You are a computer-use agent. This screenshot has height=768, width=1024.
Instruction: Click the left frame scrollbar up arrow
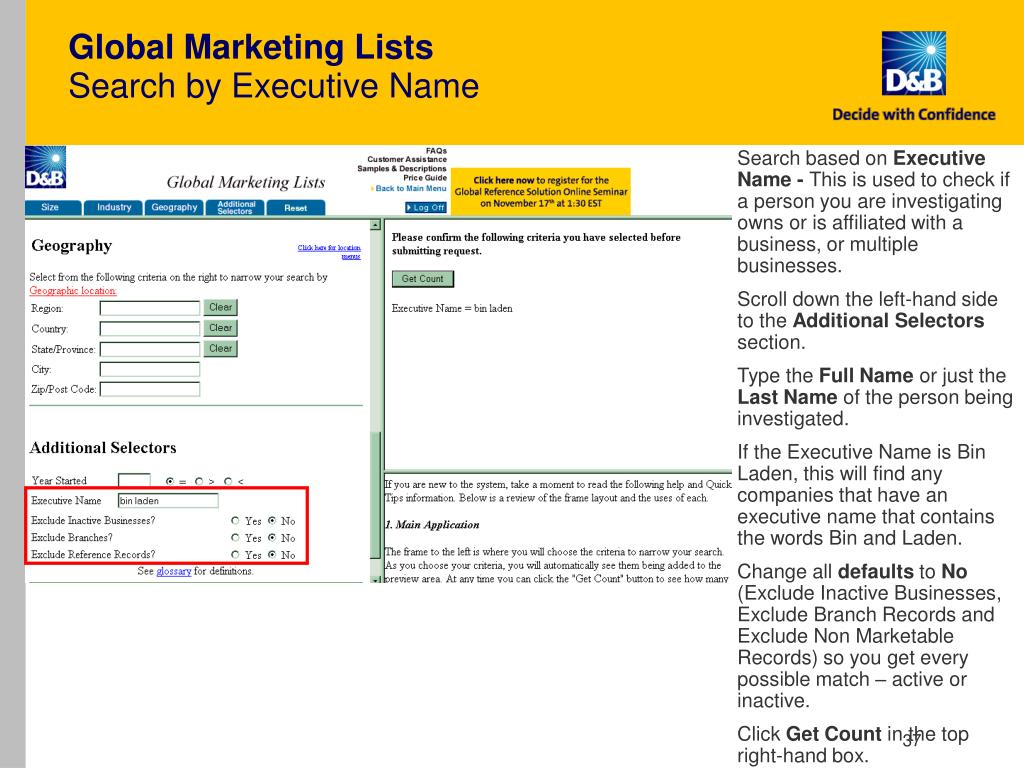click(x=376, y=225)
